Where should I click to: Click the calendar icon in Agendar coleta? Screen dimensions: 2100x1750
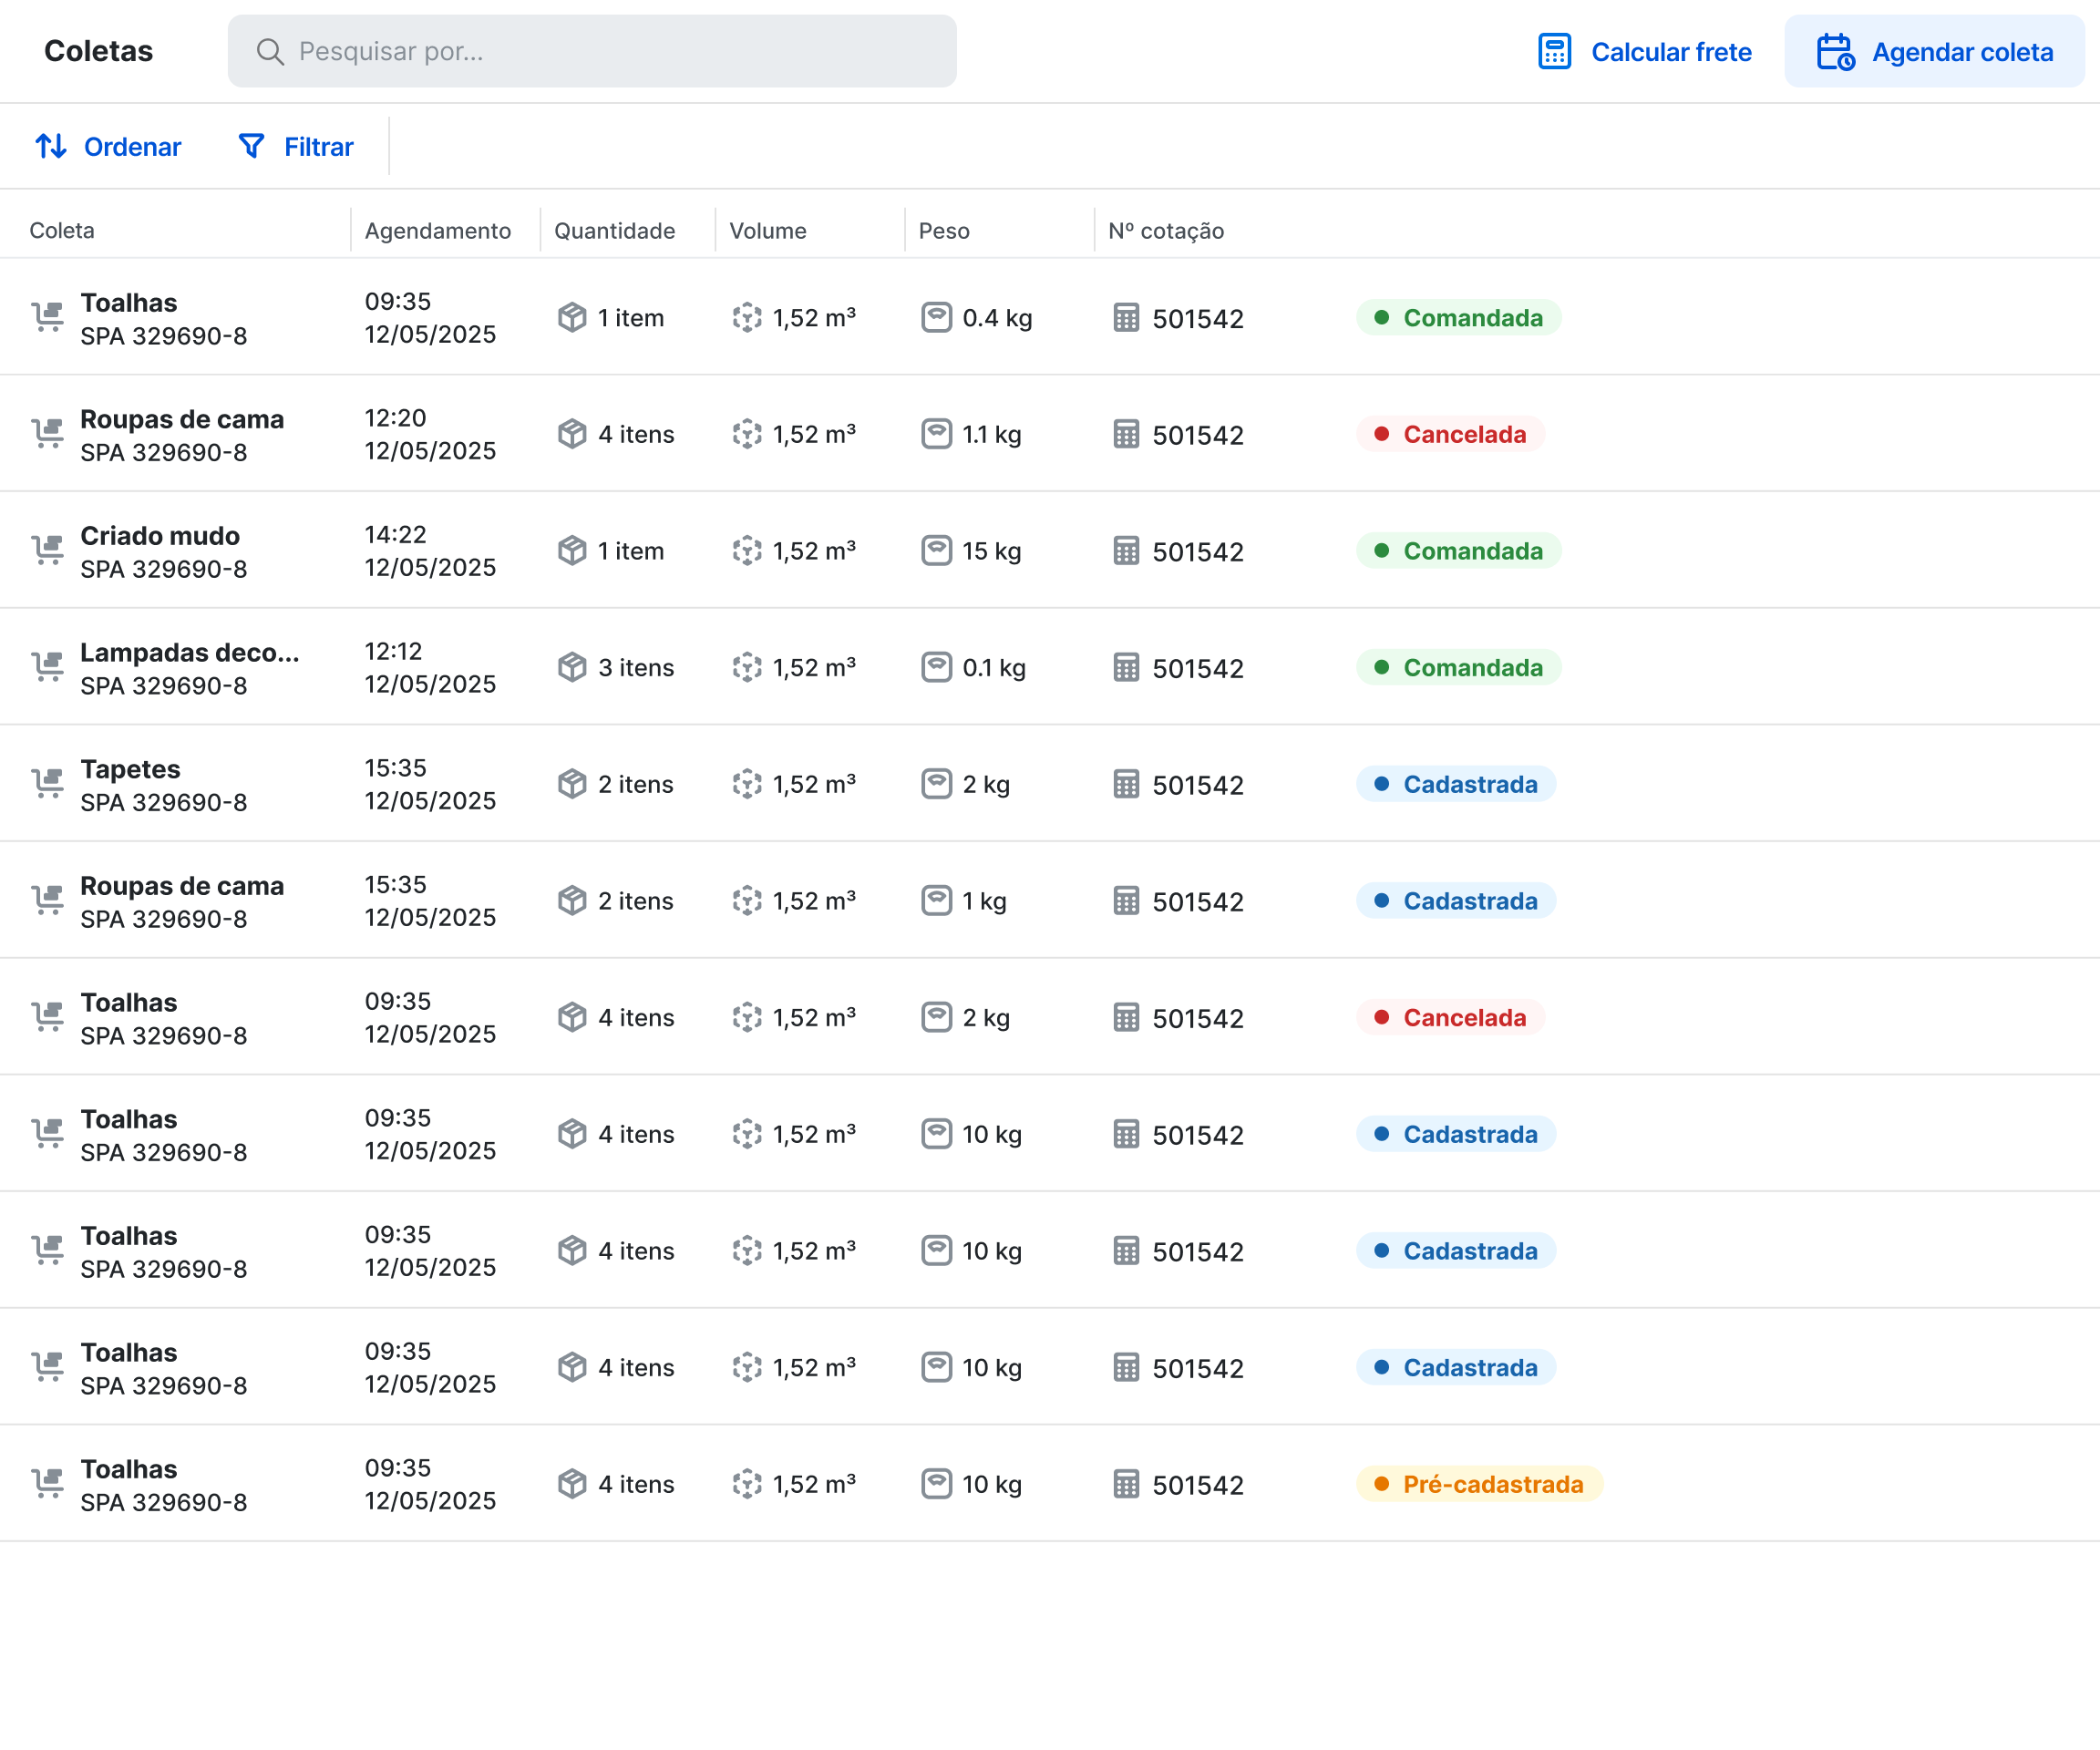point(1835,51)
